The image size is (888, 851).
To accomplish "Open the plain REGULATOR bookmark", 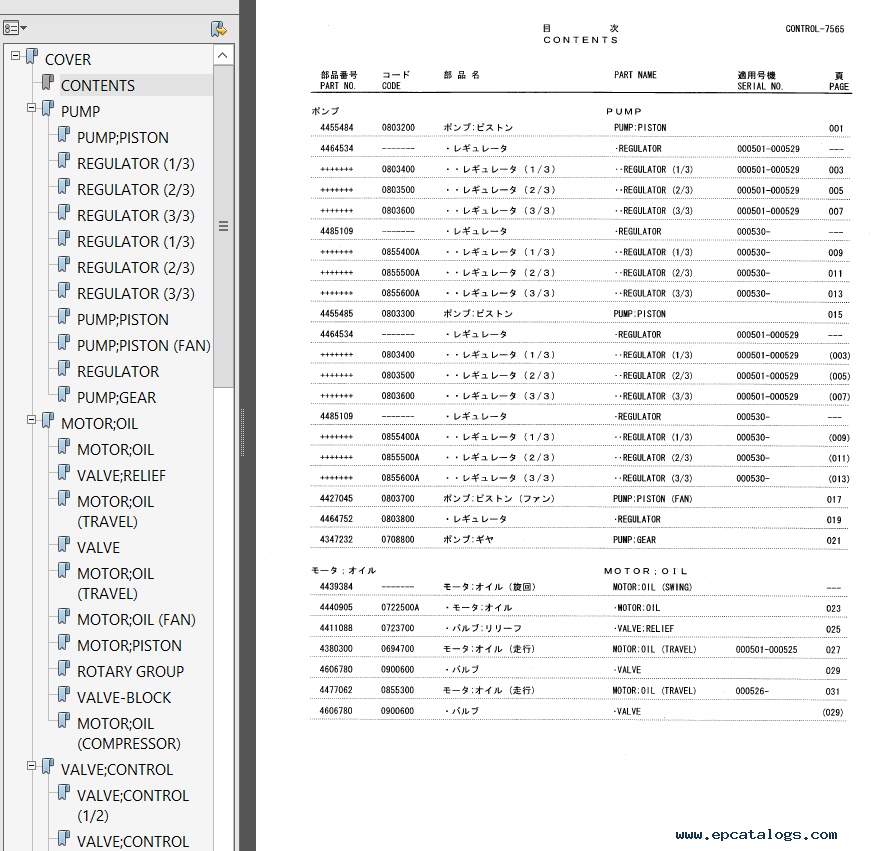I will point(118,371).
